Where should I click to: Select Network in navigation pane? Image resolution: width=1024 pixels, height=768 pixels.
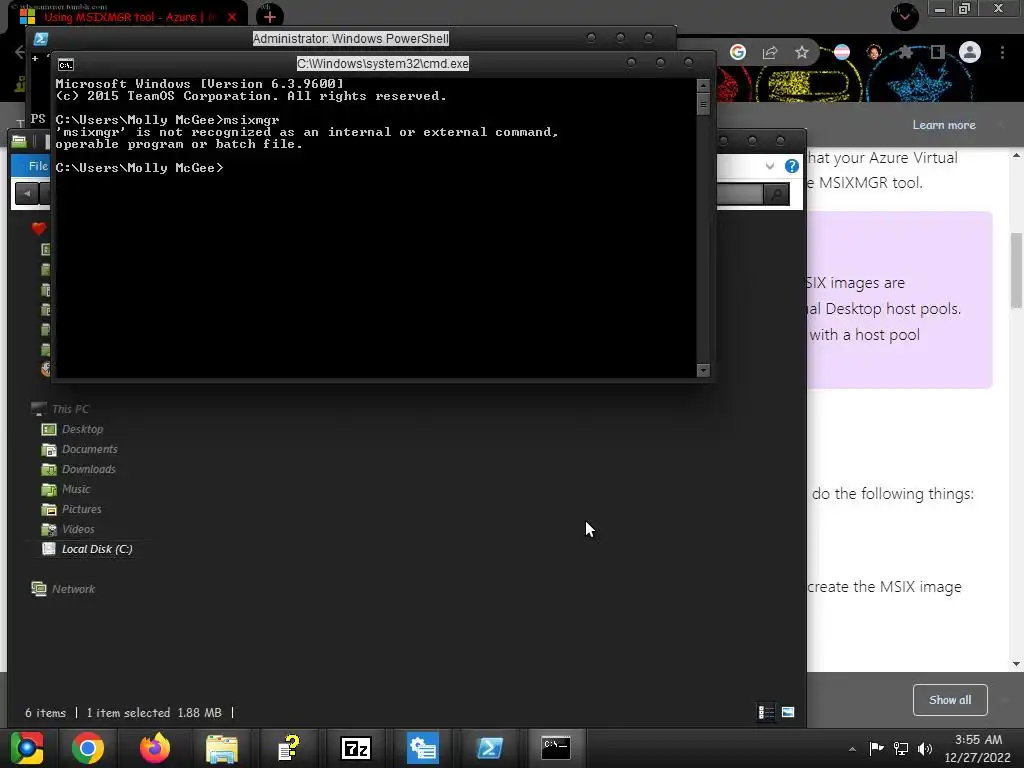click(63, 589)
